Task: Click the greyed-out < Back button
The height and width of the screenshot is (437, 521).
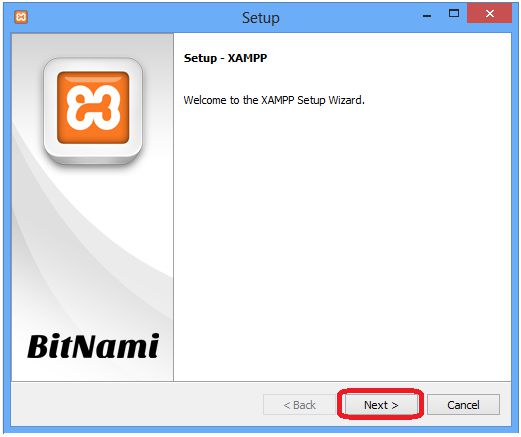Action: click(299, 405)
